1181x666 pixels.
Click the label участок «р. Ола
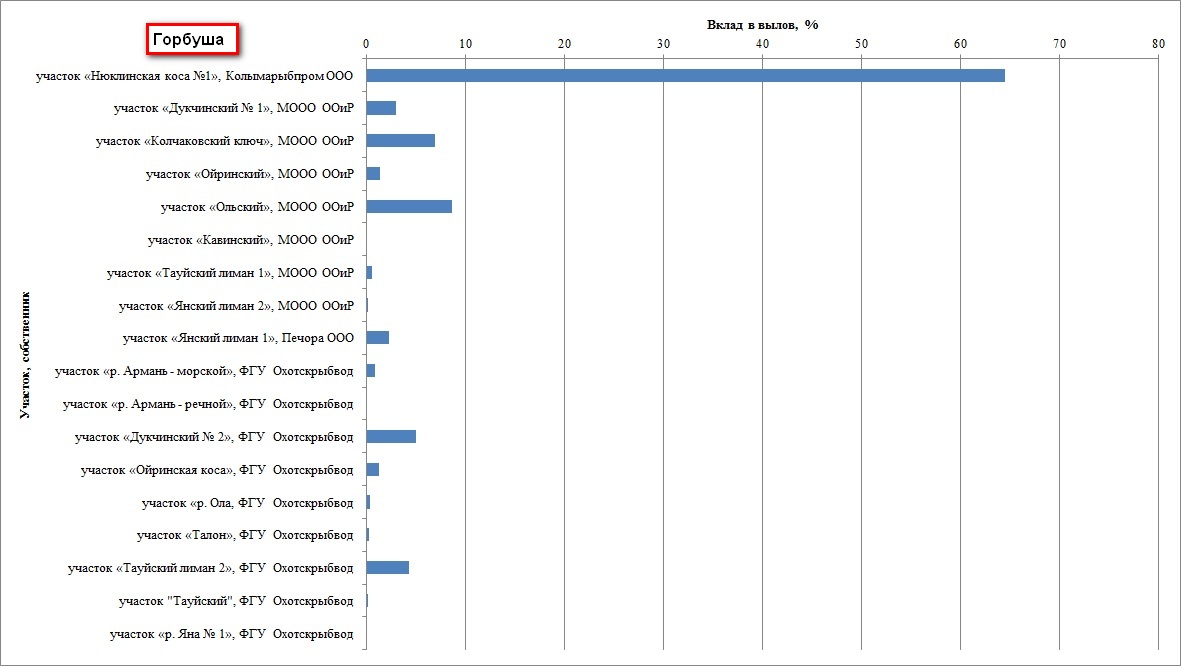(x=247, y=502)
